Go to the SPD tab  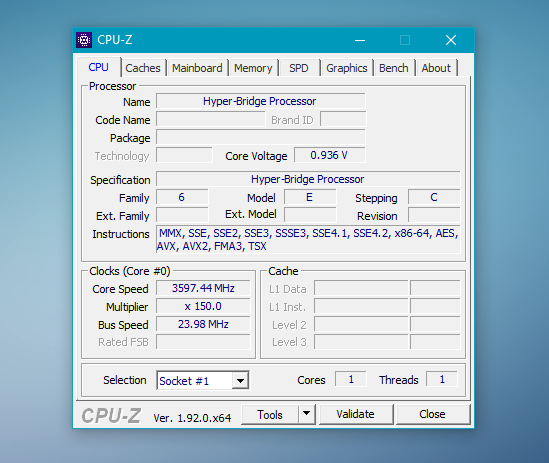(x=299, y=68)
